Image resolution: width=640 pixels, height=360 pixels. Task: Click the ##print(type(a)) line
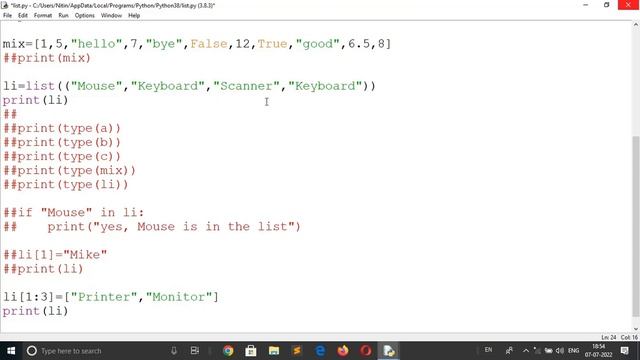[62, 128]
